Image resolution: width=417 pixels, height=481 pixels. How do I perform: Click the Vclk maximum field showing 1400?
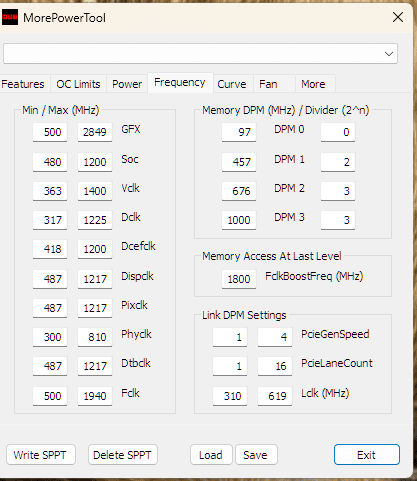tap(95, 191)
